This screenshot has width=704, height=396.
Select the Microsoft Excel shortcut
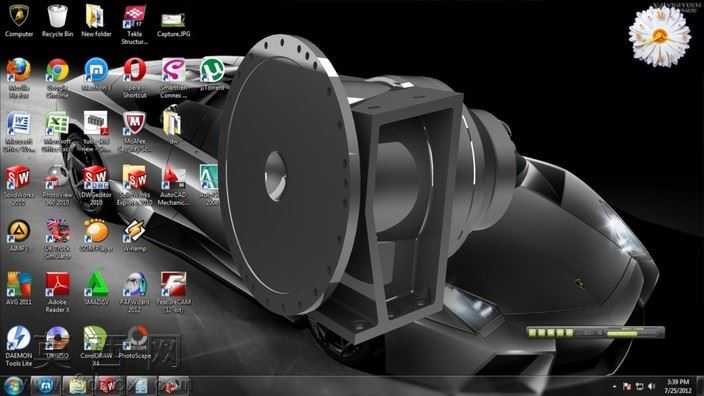tap(57, 132)
